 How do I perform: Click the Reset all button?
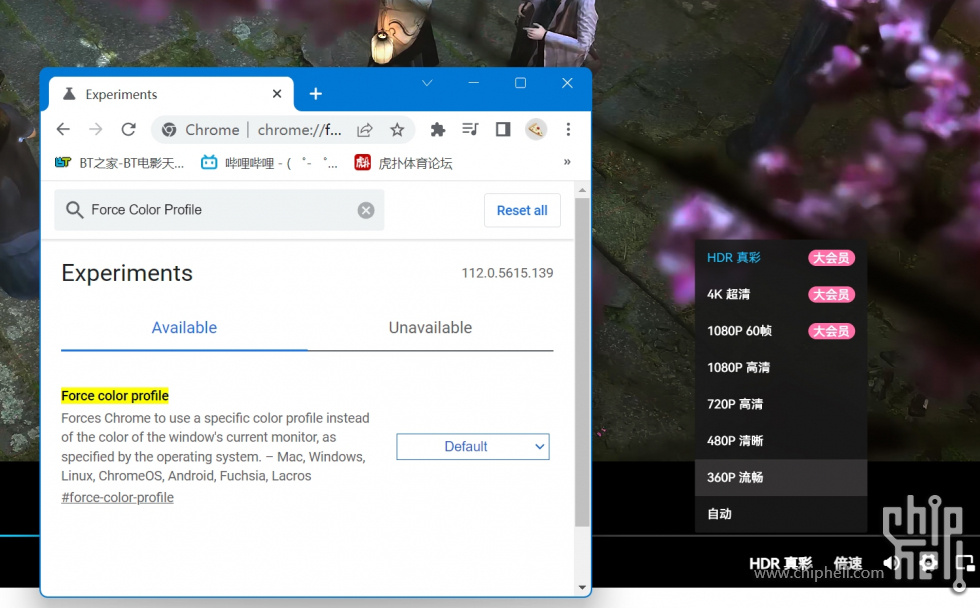(522, 211)
